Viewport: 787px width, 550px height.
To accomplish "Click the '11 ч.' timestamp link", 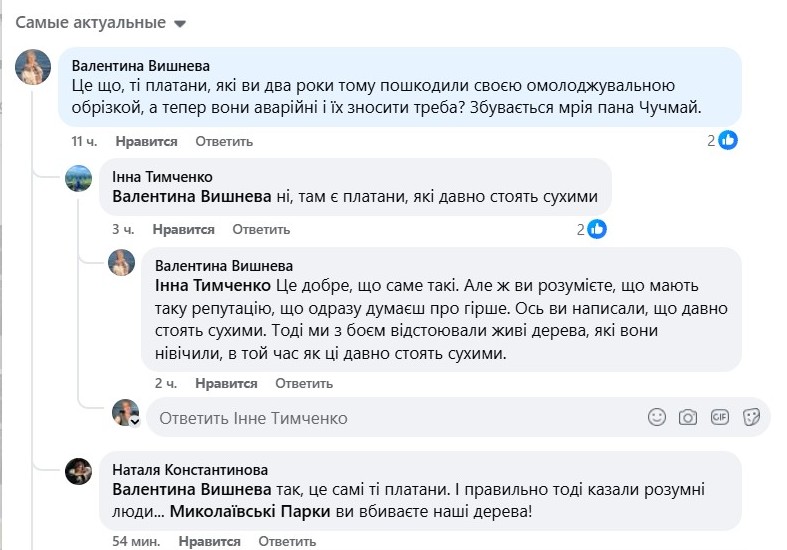I will pyautogui.click(x=83, y=142).
